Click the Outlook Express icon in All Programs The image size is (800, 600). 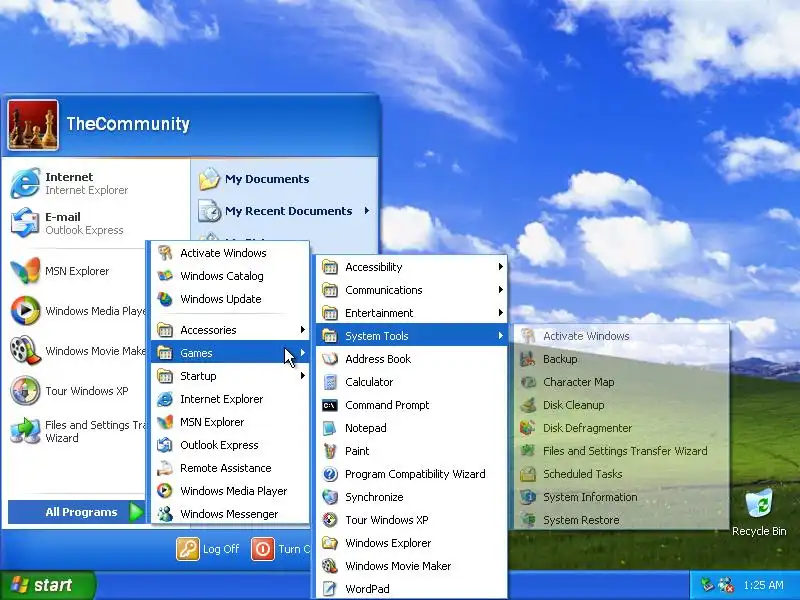pyautogui.click(x=165, y=445)
